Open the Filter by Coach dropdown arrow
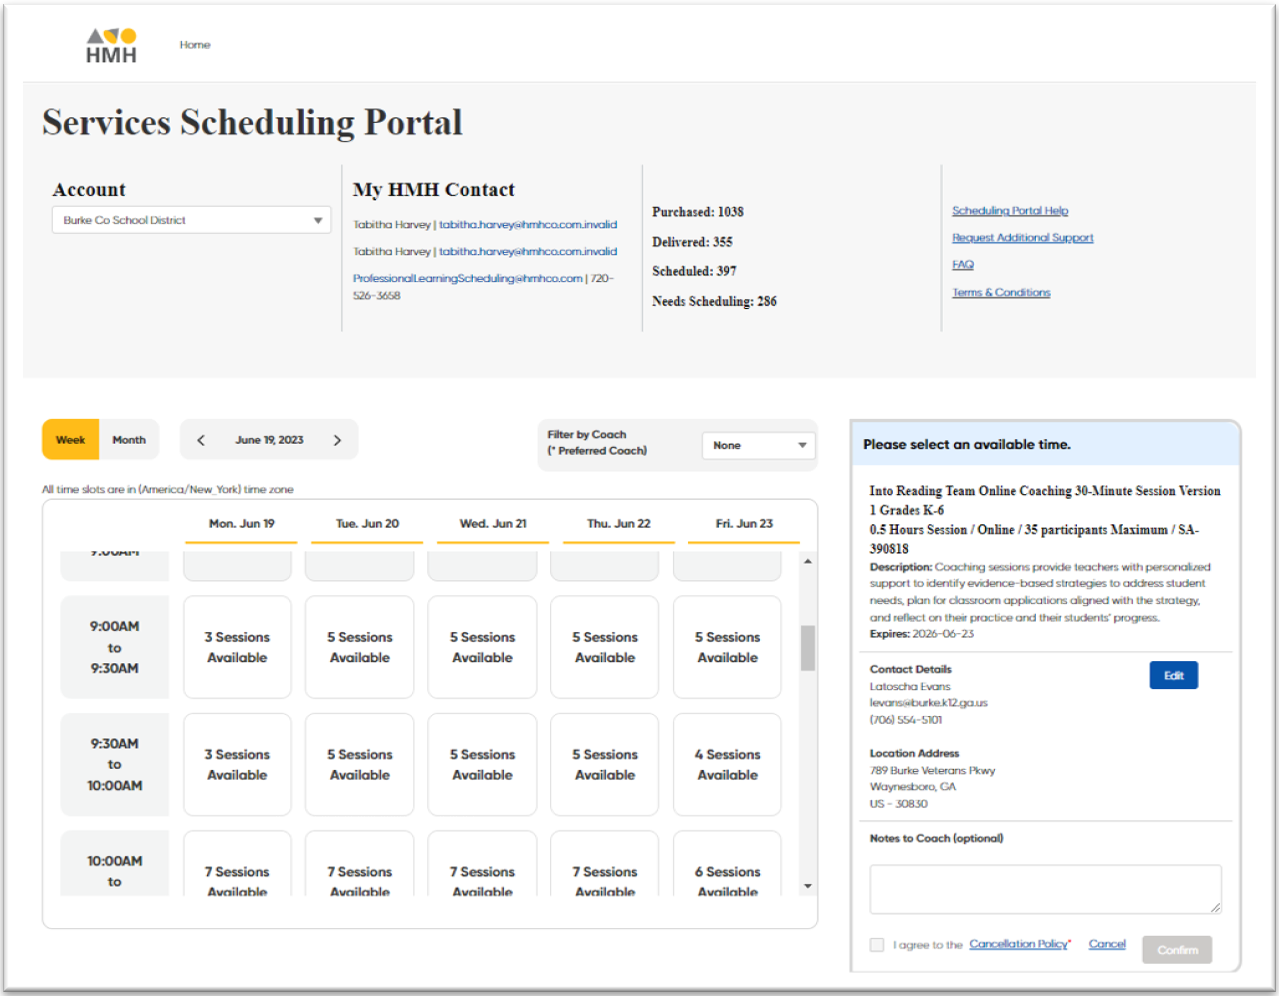The image size is (1279, 996). coord(801,445)
